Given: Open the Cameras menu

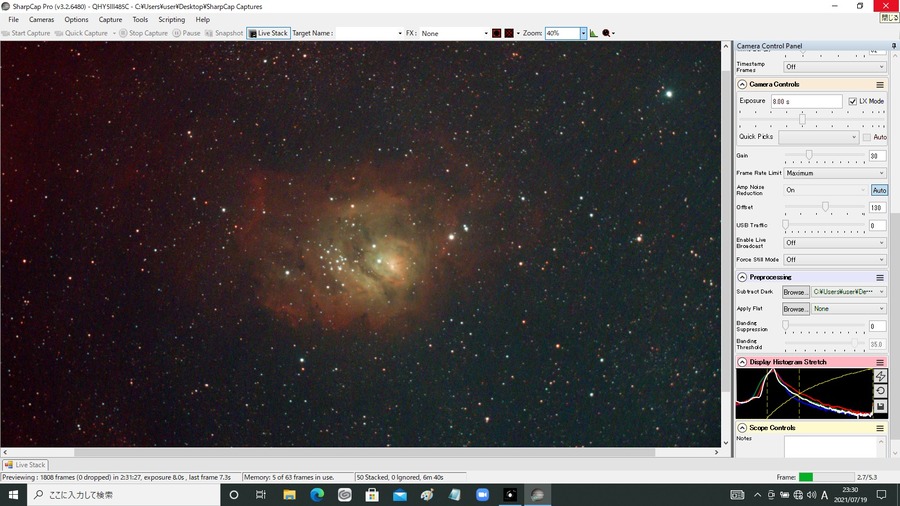Looking at the screenshot, I should tap(41, 20).
